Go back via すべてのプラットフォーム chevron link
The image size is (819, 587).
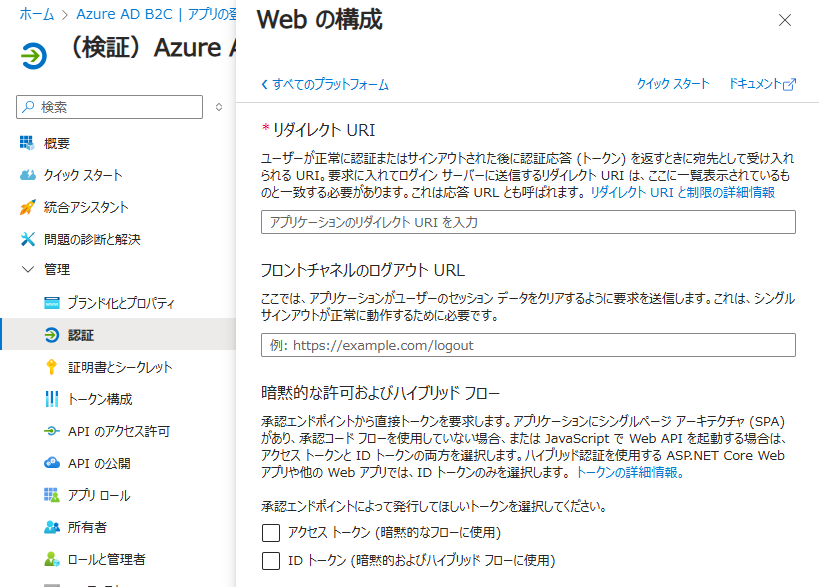325,84
